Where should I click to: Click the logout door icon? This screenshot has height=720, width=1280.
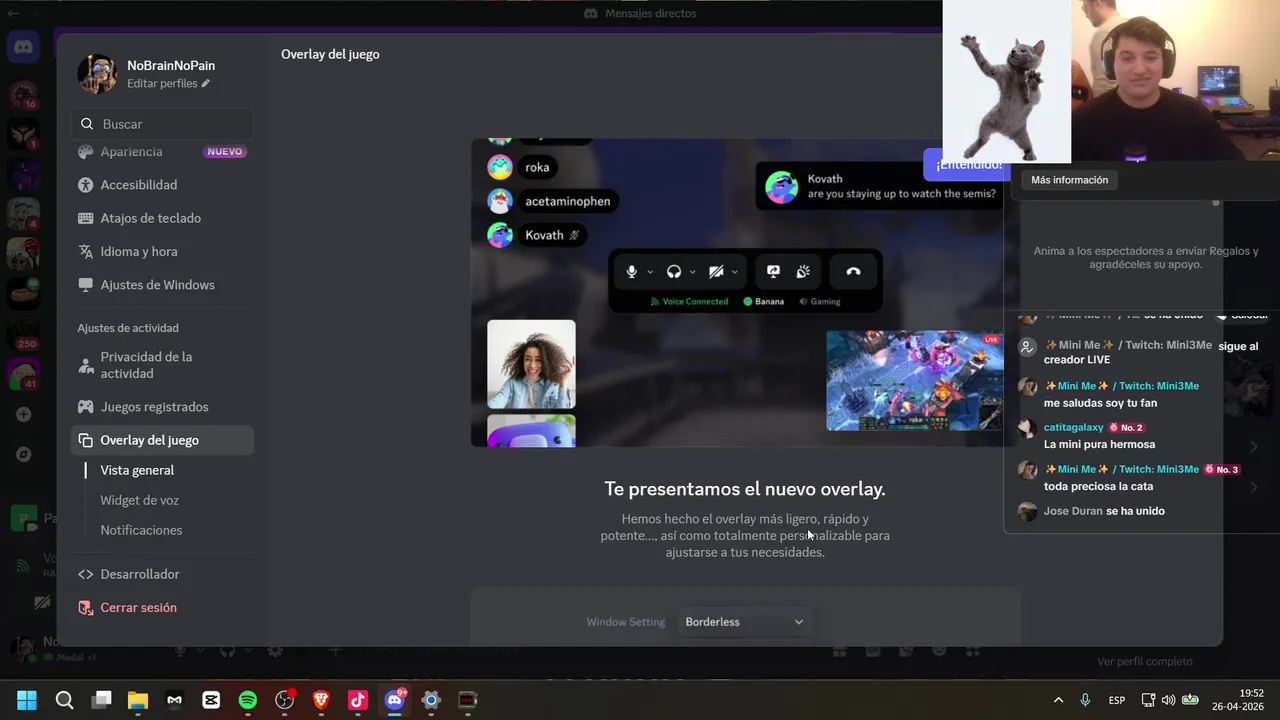pyautogui.click(x=86, y=608)
